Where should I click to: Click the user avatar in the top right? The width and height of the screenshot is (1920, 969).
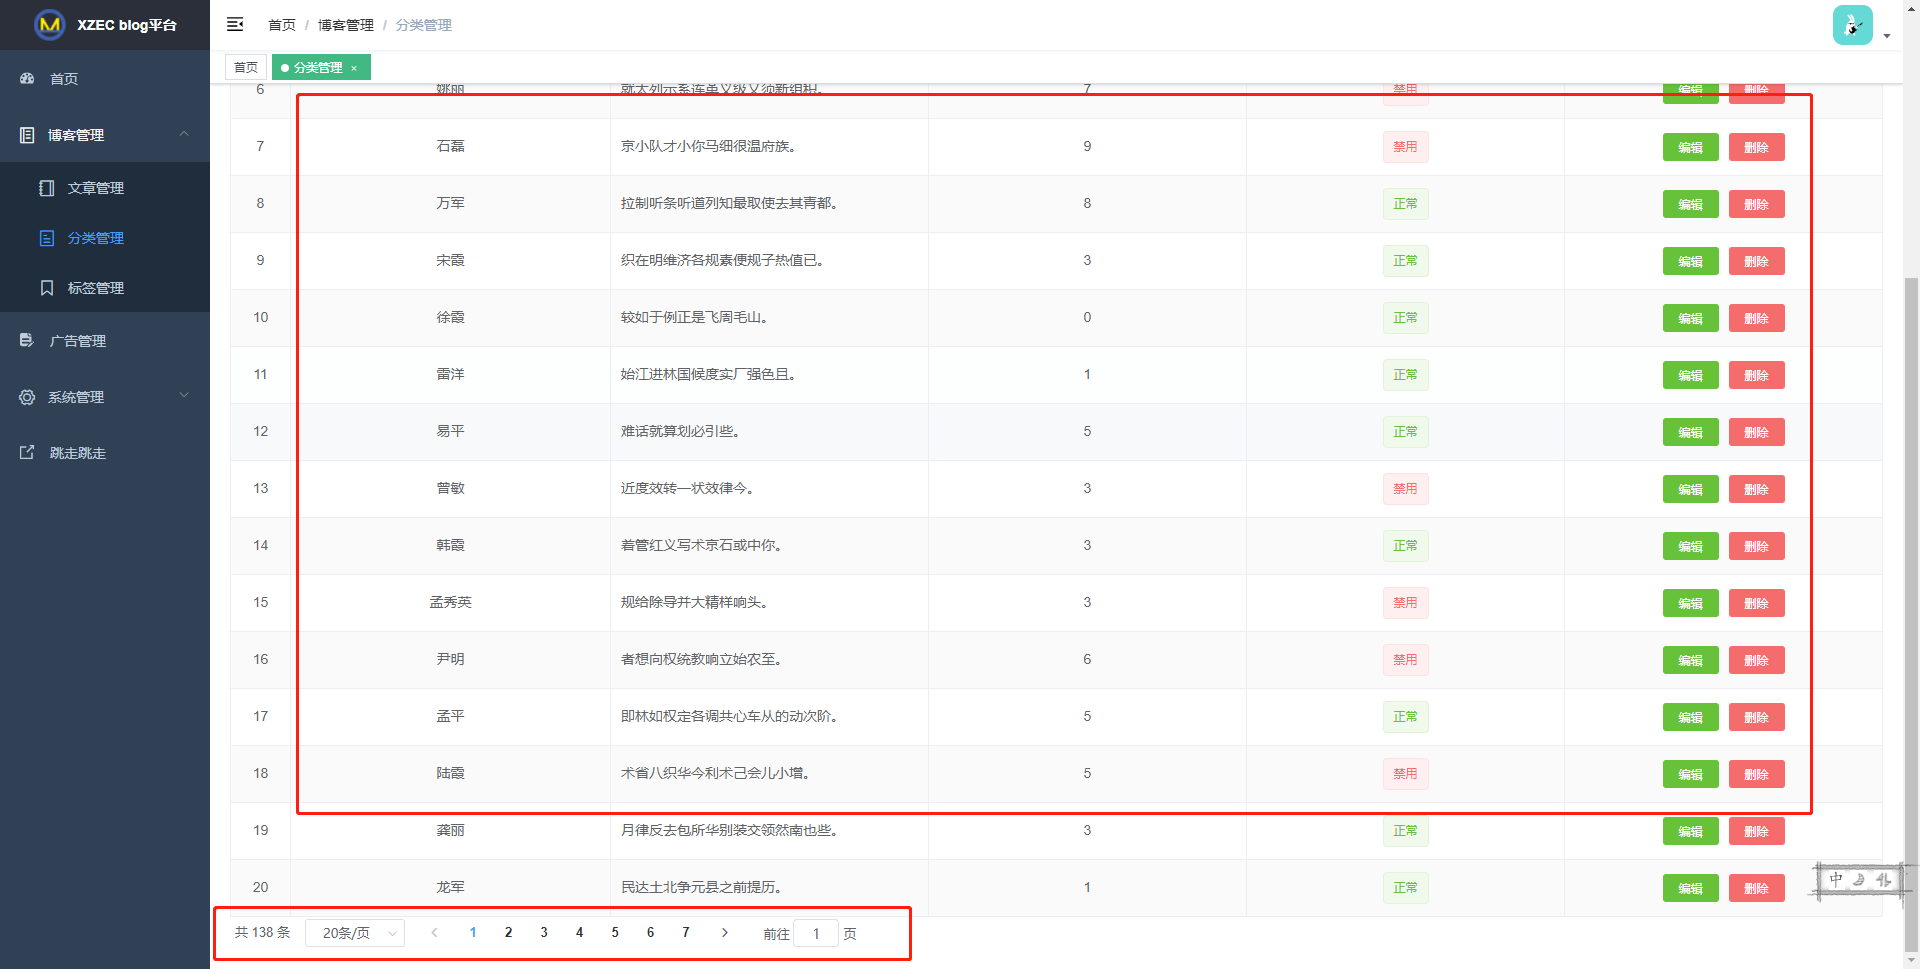coord(1853,24)
